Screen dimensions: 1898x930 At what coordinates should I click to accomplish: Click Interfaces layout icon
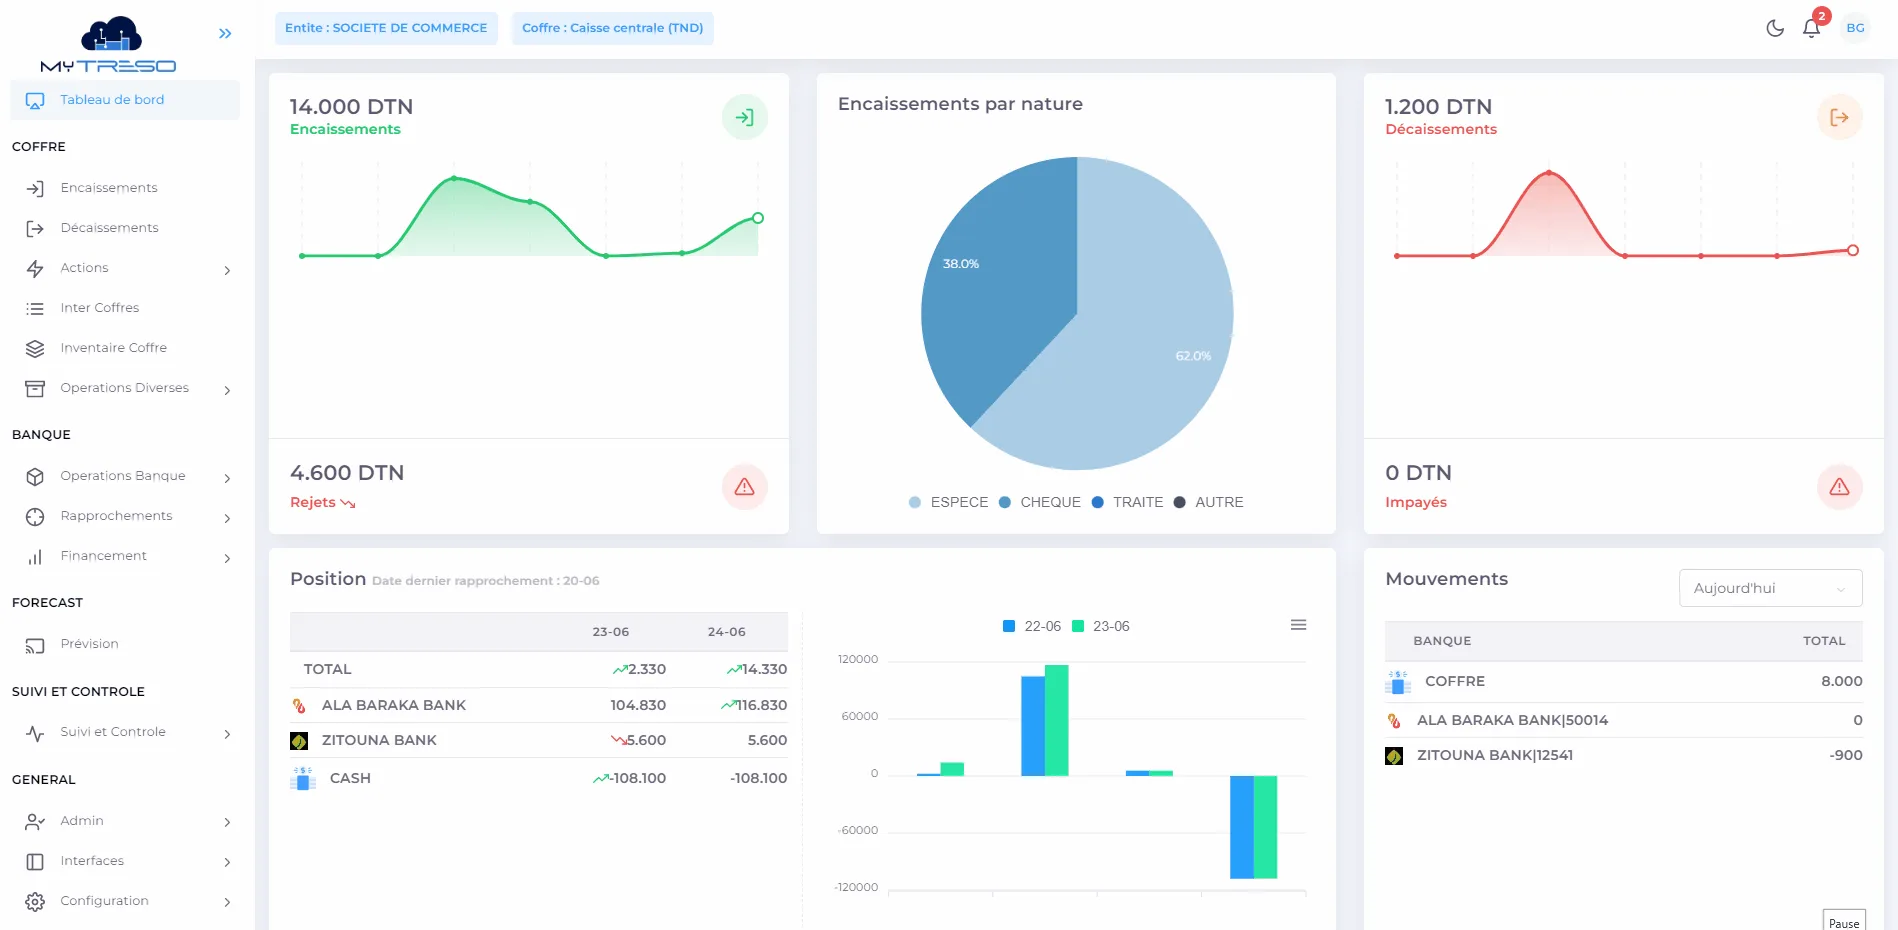tap(35, 862)
